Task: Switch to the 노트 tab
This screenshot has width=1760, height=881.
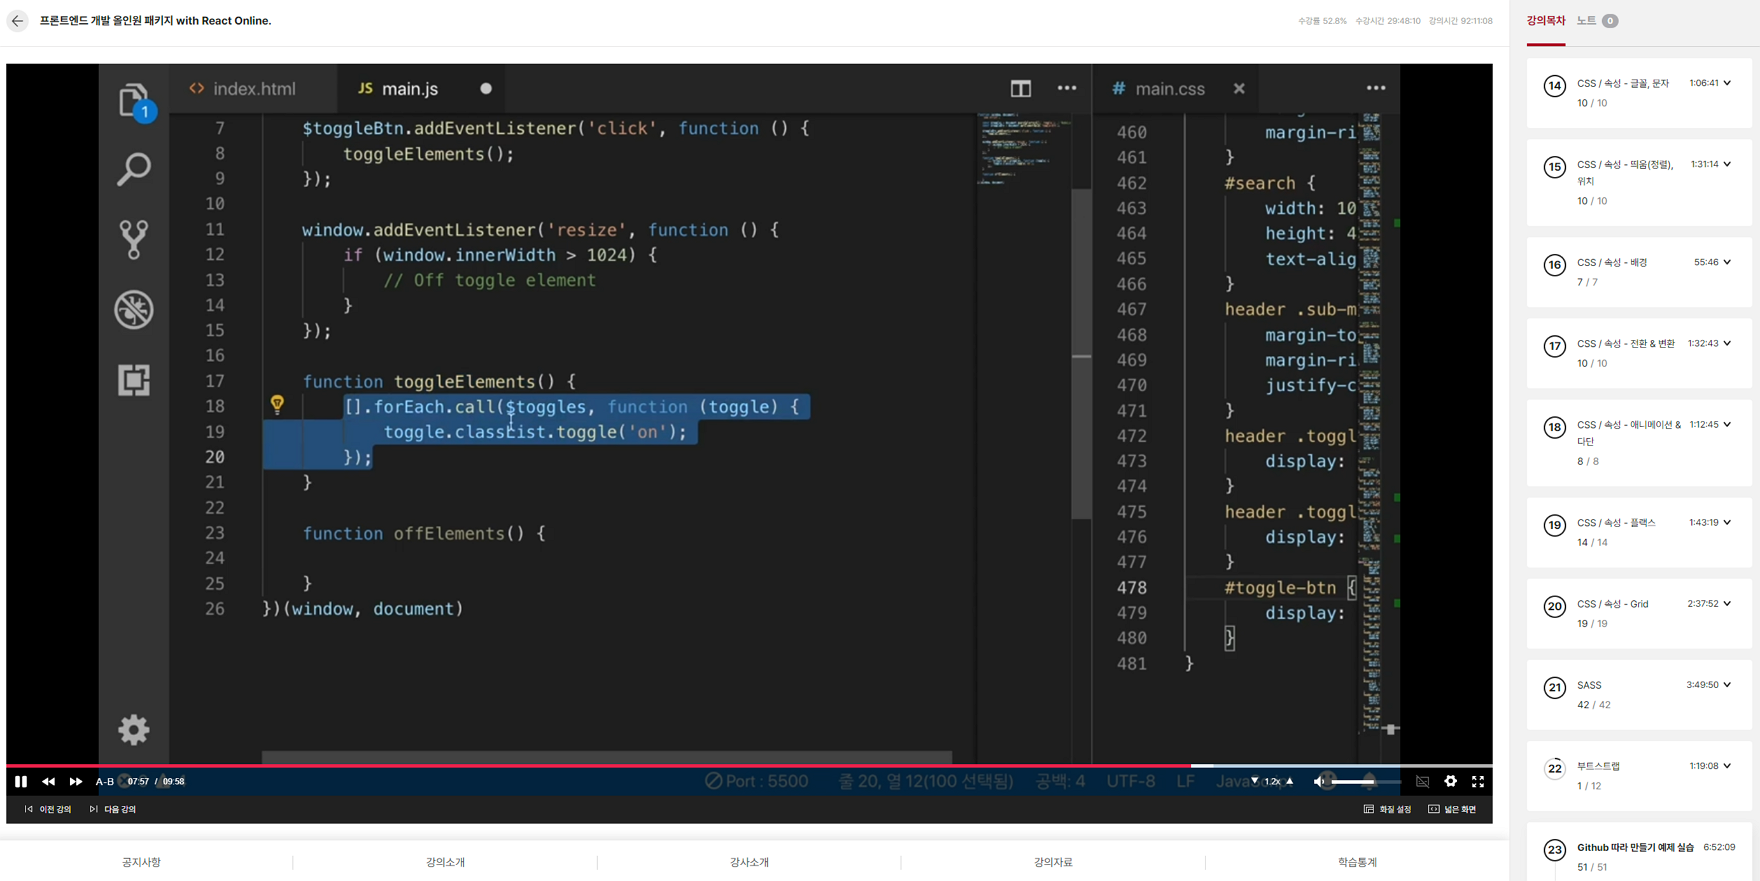Action: pos(1587,21)
